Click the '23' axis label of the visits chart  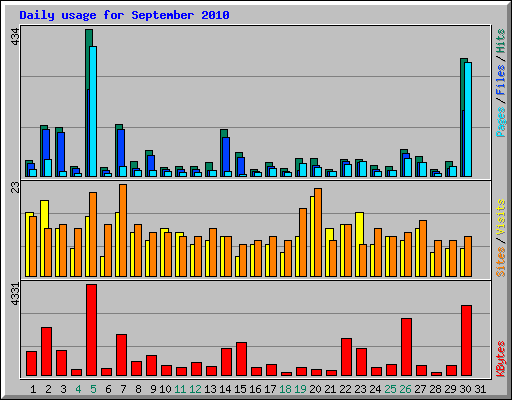click(16, 187)
